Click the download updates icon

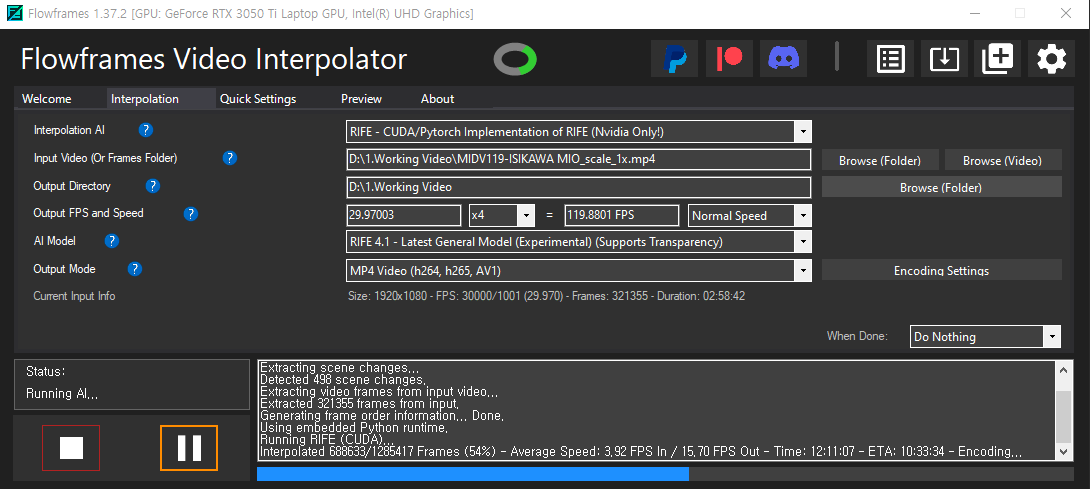tap(945, 58)
